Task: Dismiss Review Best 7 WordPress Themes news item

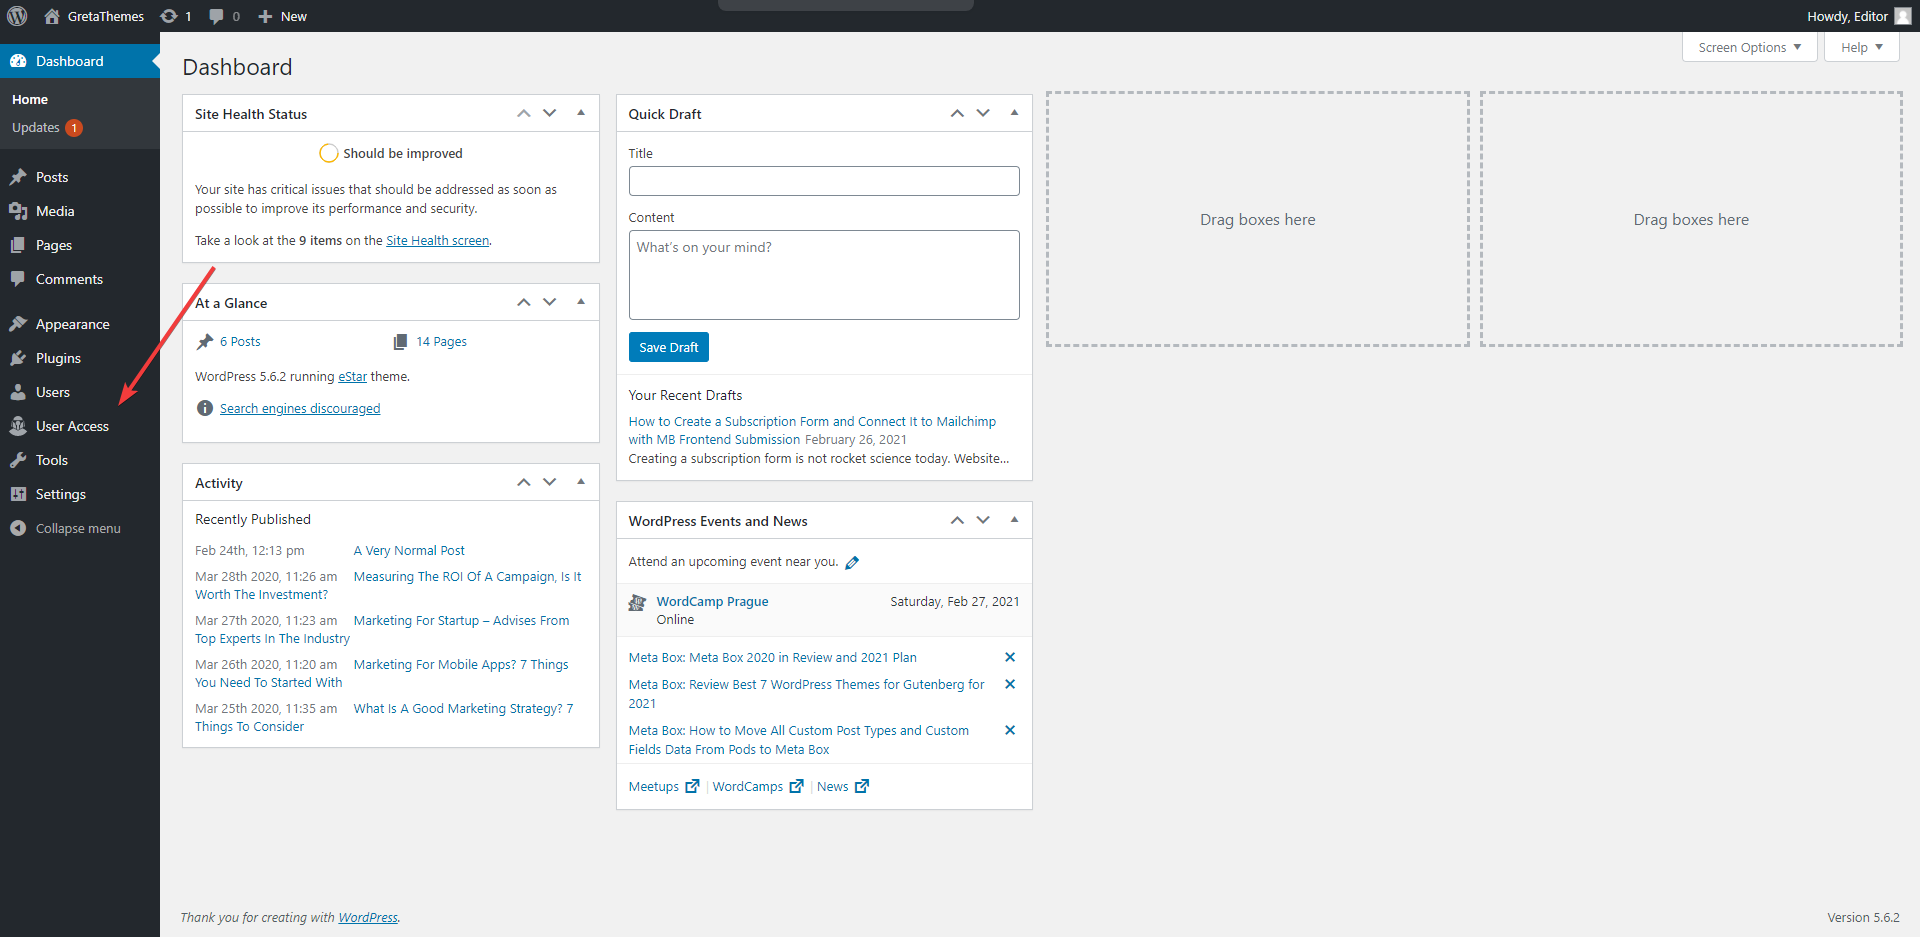Action: pos(1010,684)
